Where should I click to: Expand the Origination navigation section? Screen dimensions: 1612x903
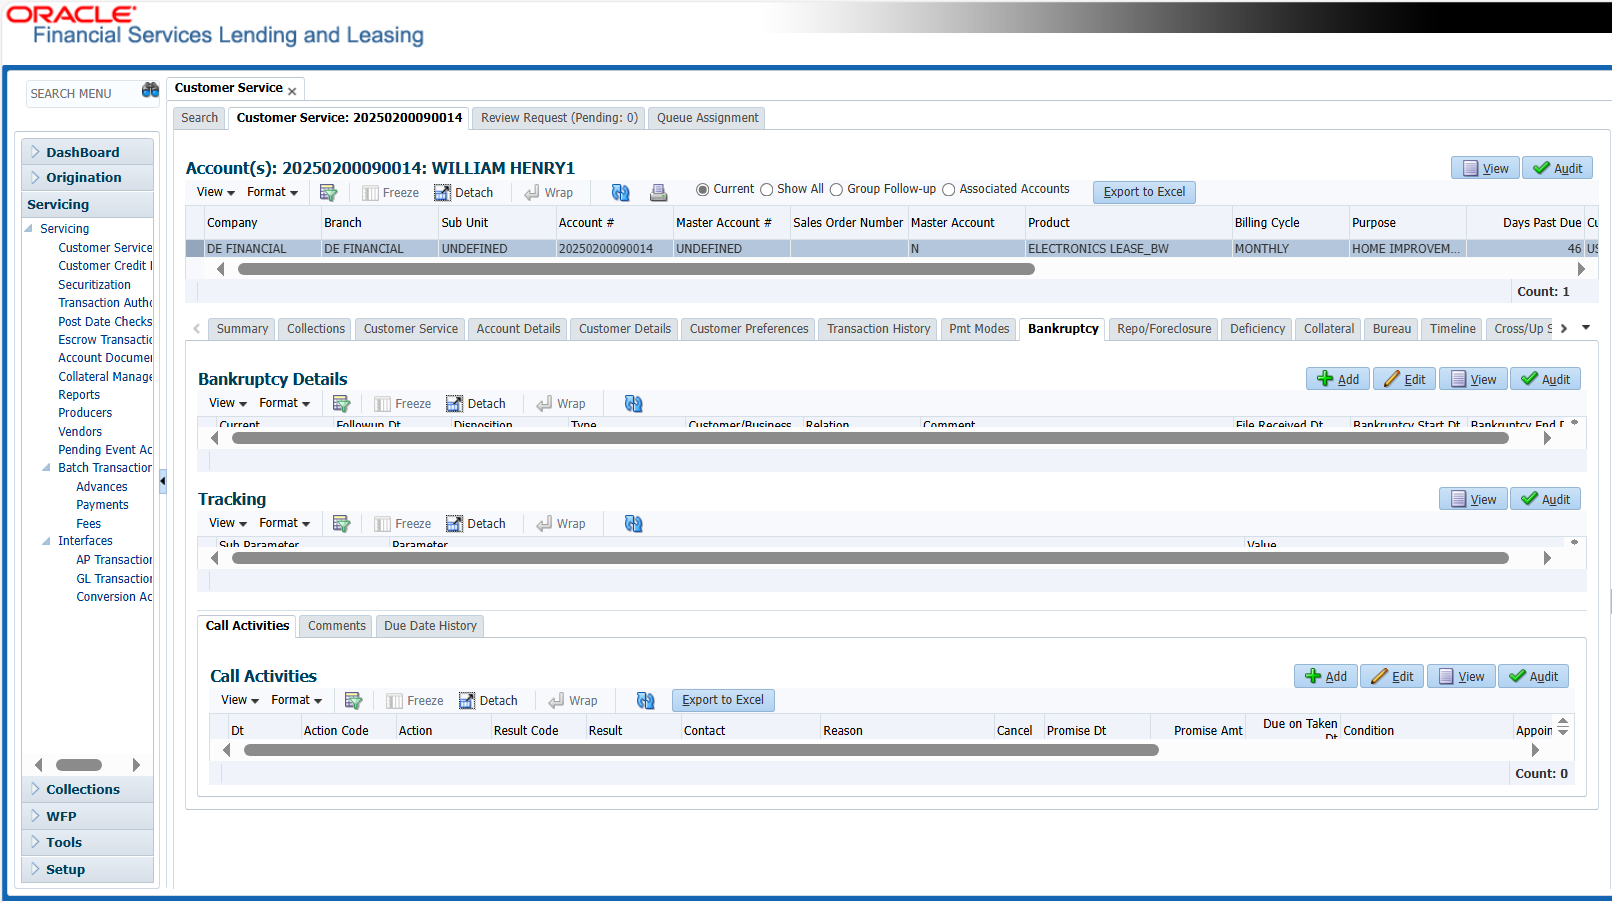[x=87, y=177]
